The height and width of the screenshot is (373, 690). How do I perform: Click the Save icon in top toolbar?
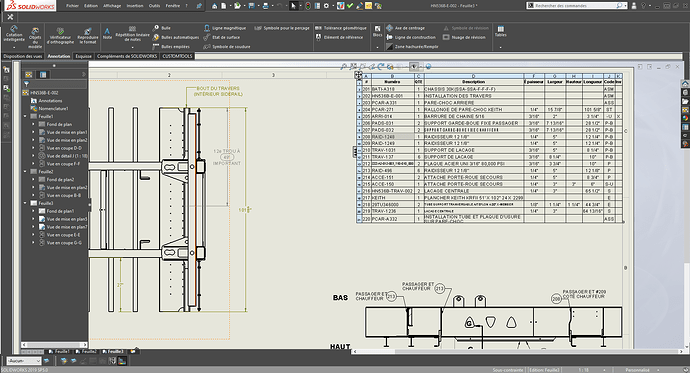251,6
